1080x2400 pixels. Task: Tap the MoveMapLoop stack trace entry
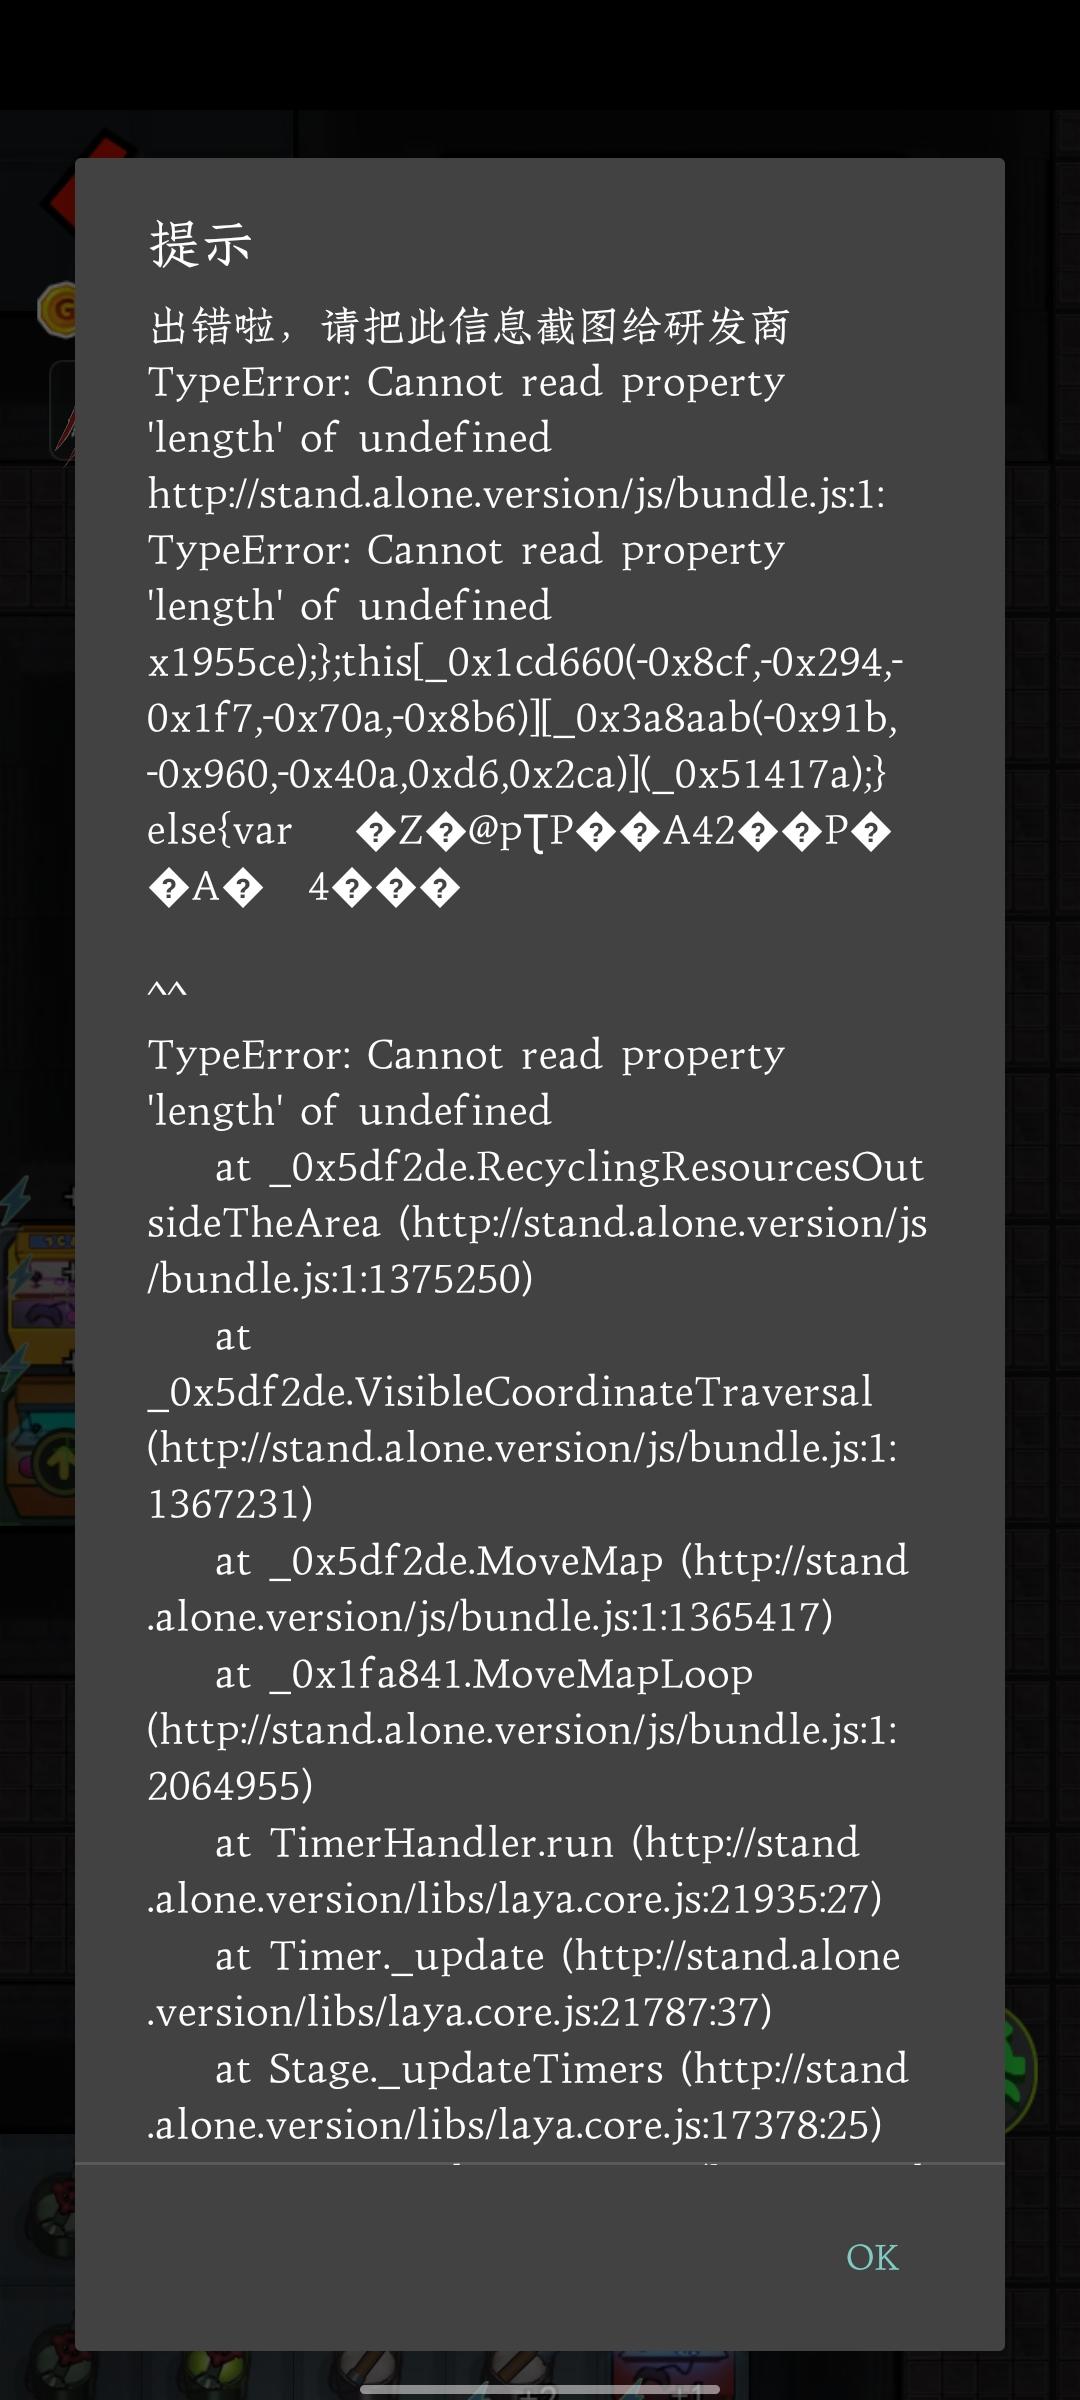tap(523, 1729)
